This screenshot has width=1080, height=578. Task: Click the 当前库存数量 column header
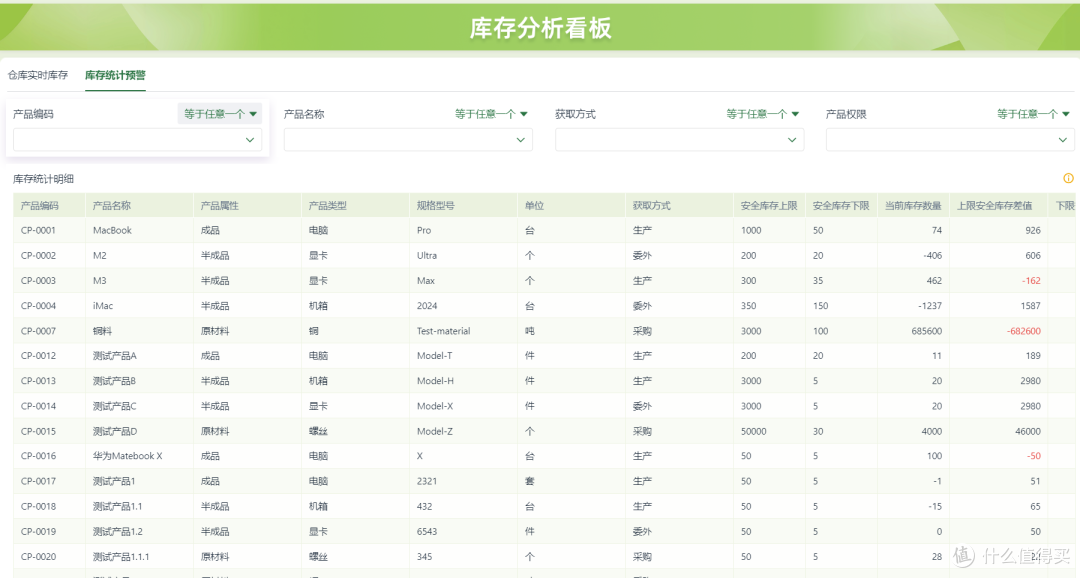[913, 205]
